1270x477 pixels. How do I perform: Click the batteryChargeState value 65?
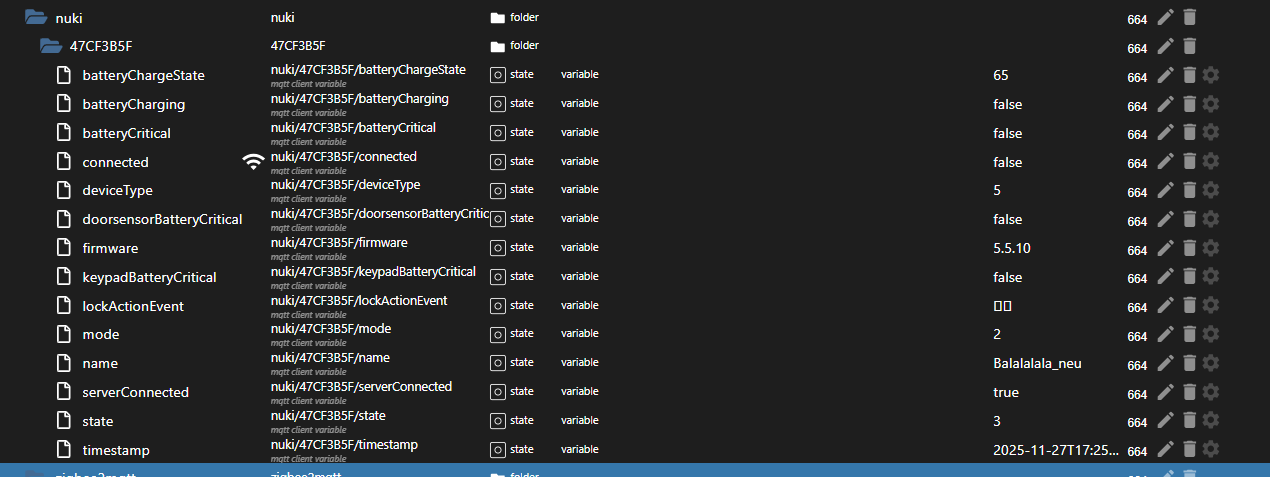tap(1001, 75)
